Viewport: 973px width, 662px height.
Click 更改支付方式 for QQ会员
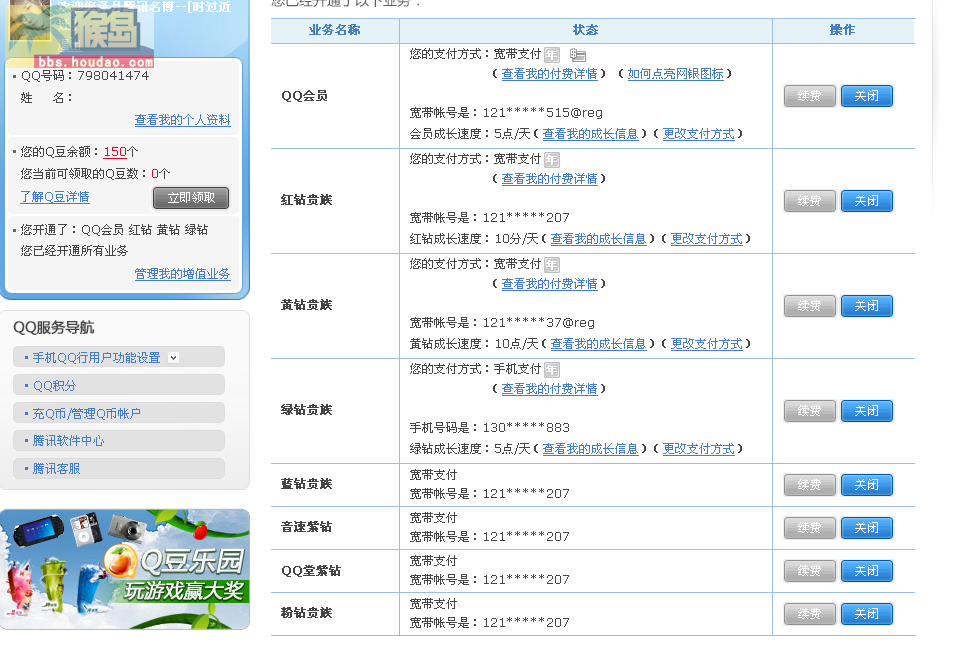[698, 134]
